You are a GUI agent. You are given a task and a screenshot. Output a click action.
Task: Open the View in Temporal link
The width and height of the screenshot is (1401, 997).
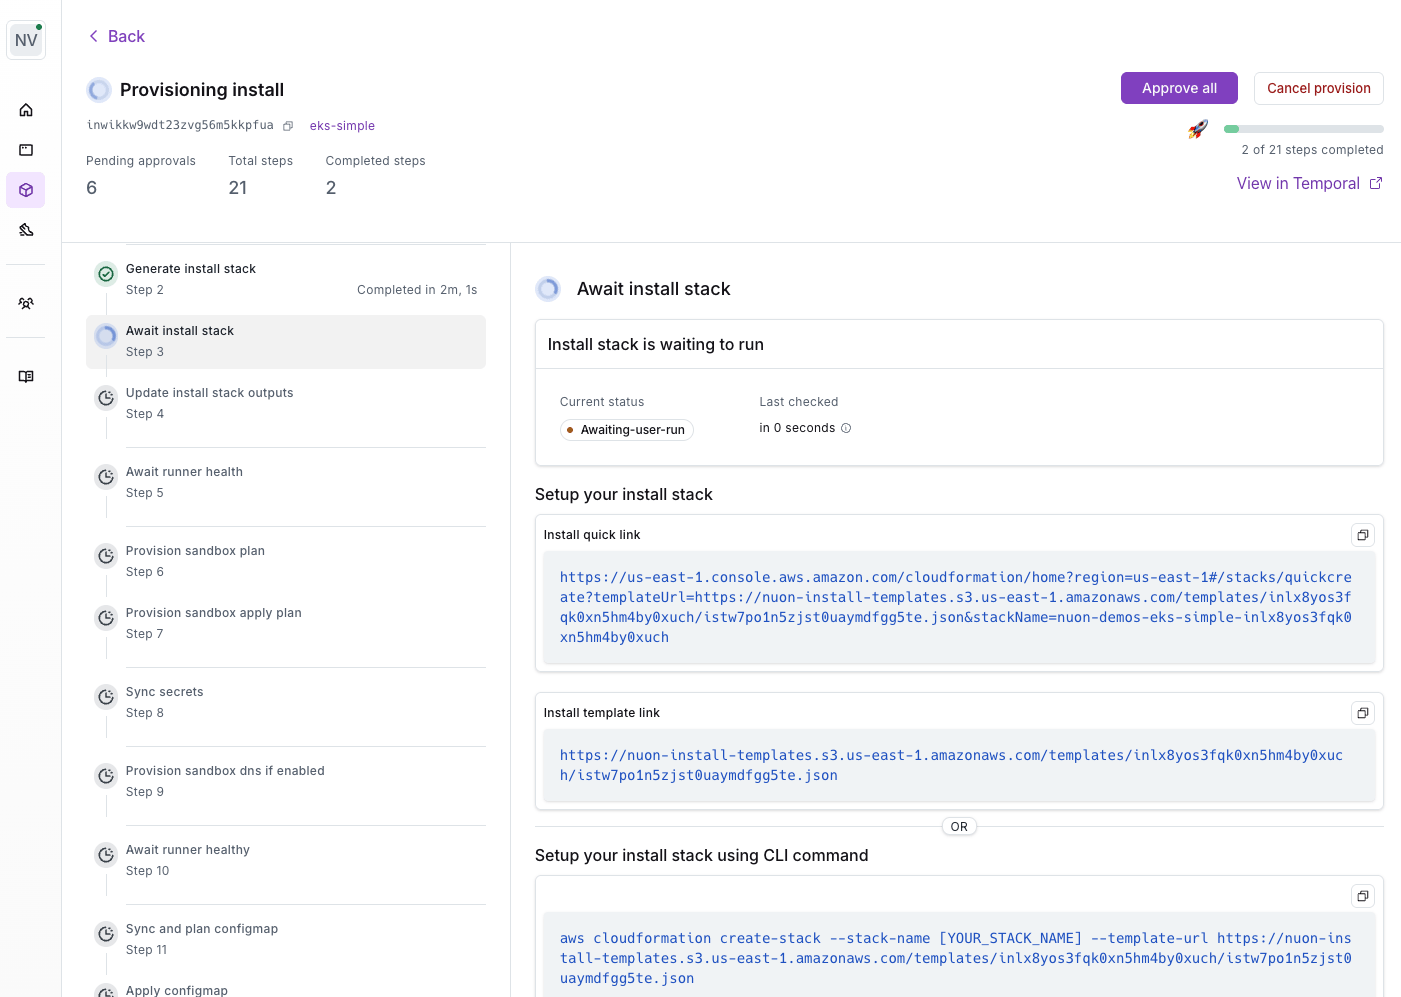[x=1309, y=183]
